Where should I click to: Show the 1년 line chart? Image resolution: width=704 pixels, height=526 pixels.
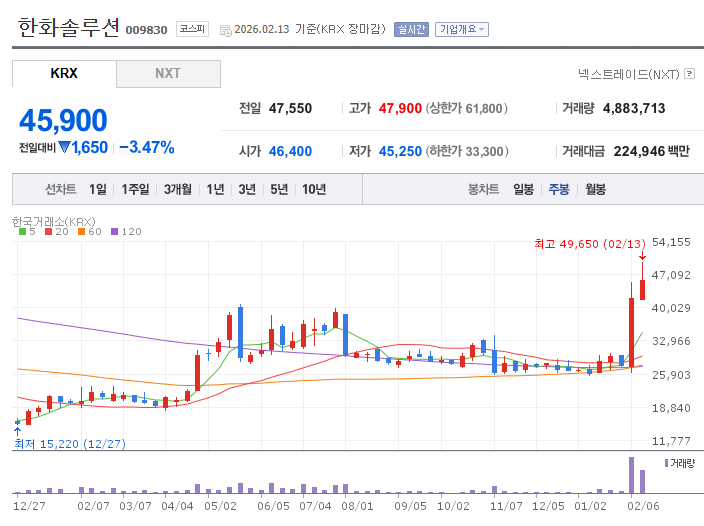tap(215, 189)
